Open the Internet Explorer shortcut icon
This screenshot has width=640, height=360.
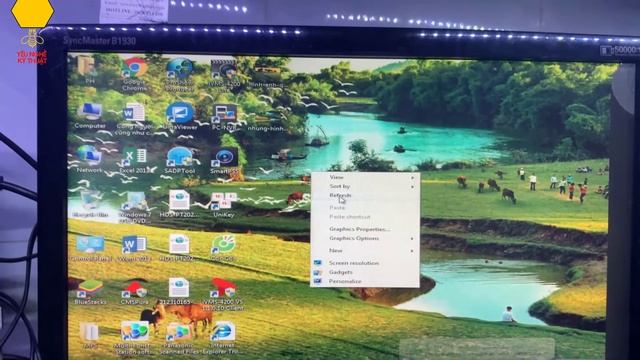tap(222, 338)
